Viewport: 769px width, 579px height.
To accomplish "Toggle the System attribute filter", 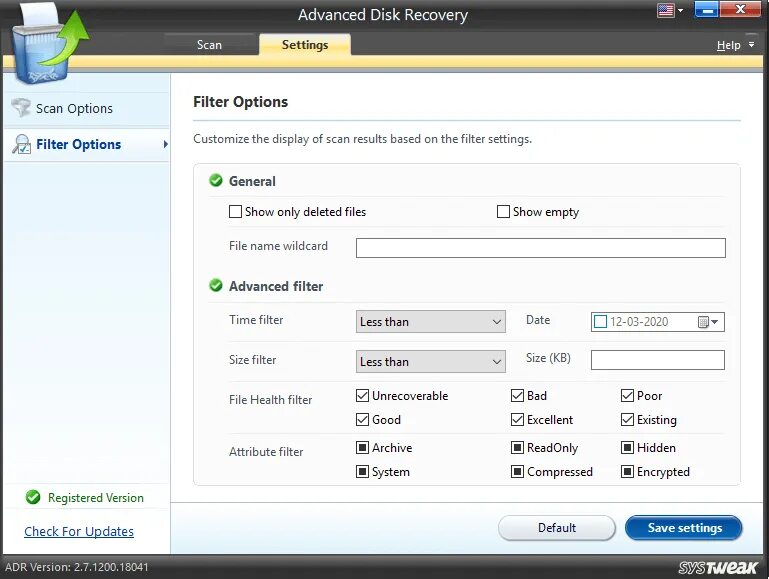I will (362, 472).
